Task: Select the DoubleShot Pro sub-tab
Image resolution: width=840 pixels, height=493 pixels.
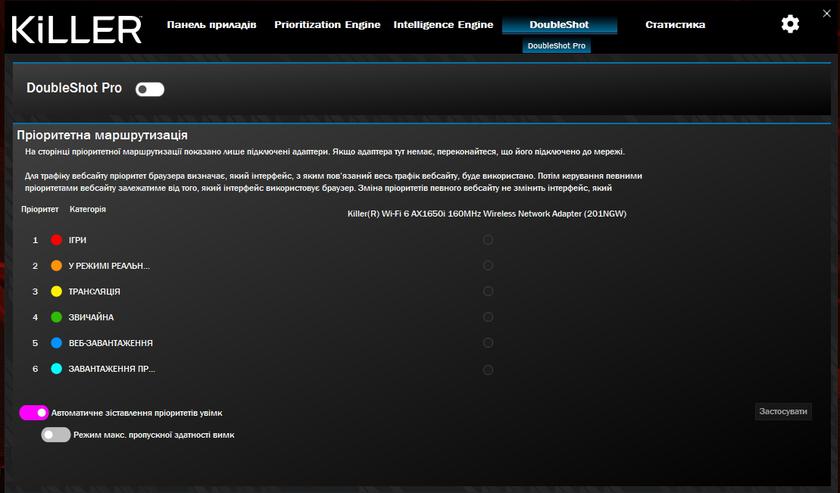Action: click(557, 46)
